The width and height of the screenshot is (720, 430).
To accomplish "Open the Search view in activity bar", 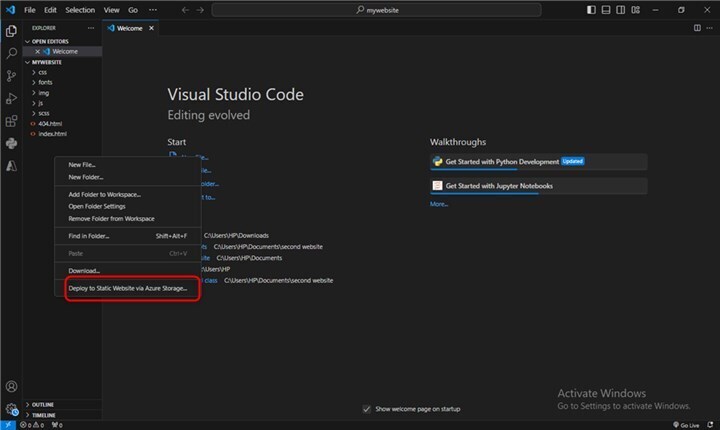I will [x=12, y=53].
